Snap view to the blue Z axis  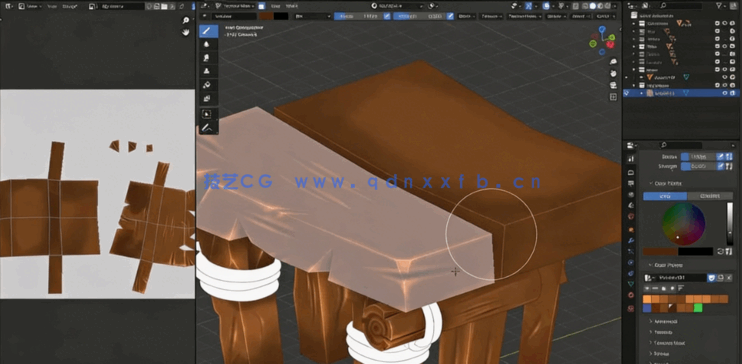tap(602, 30)
